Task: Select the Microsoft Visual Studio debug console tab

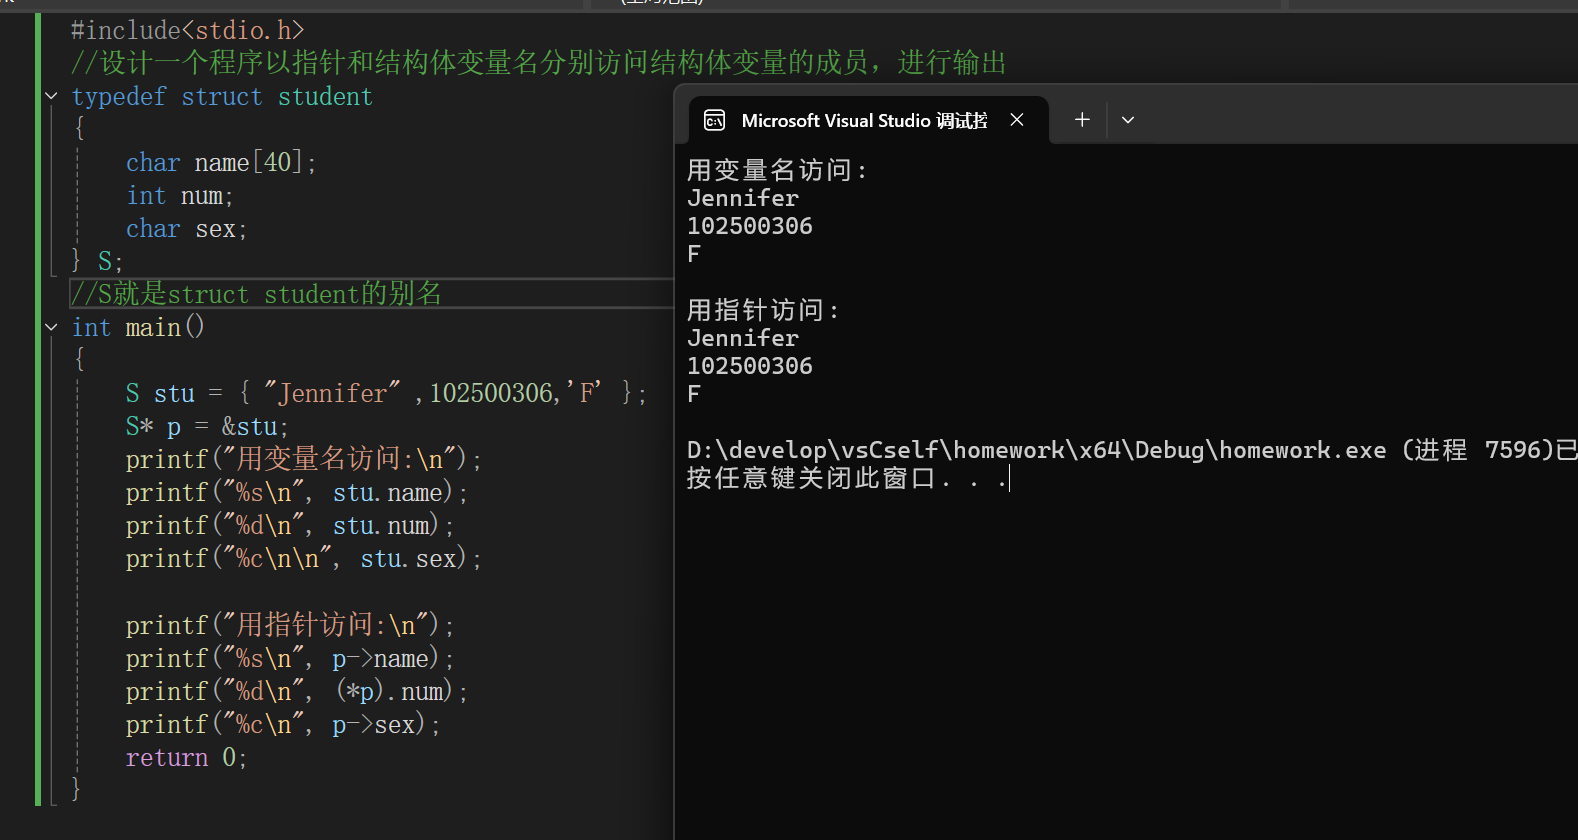Action: (868, 121)
